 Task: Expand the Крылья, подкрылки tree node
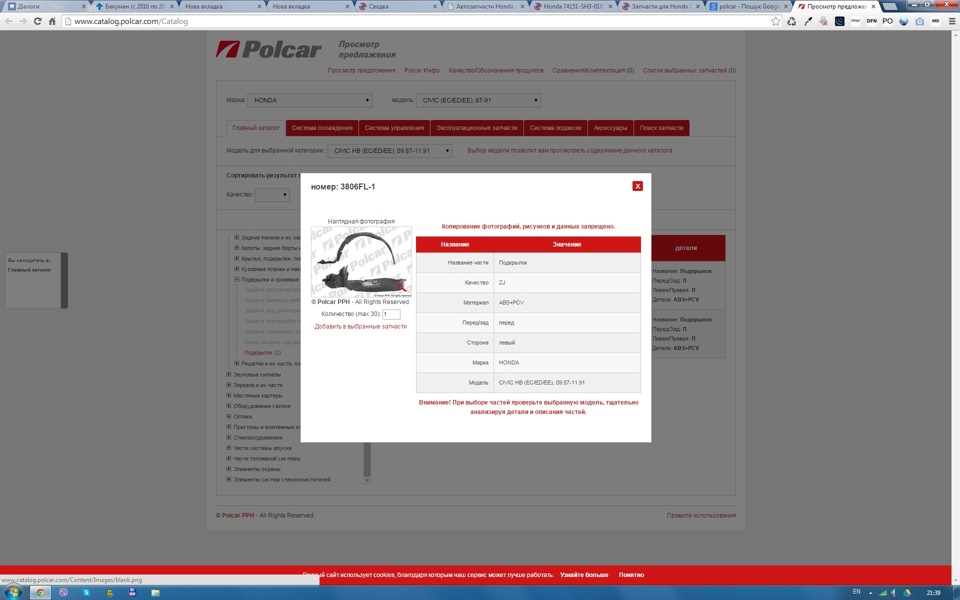pyautogui.click(x=236, y=258)
